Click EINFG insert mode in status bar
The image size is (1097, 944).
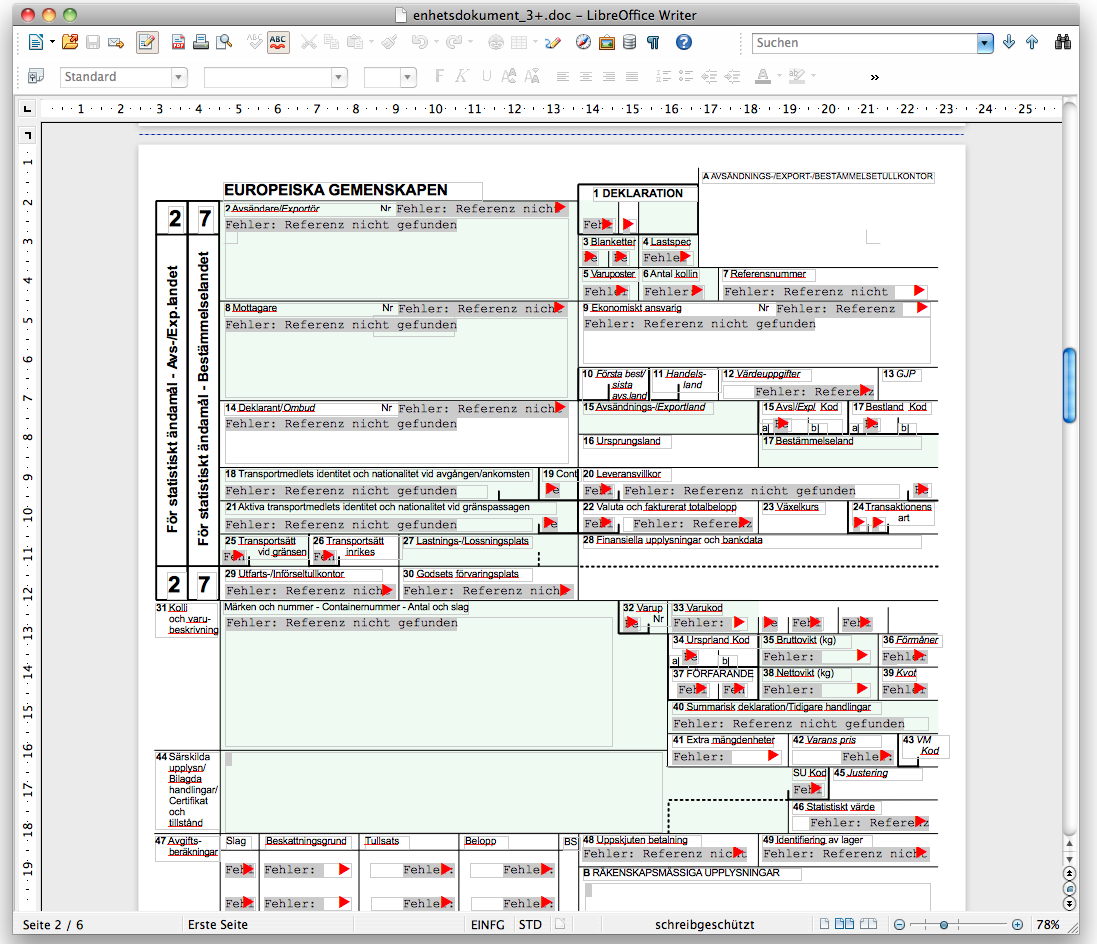pyautogui.click(x=488, y=925)
